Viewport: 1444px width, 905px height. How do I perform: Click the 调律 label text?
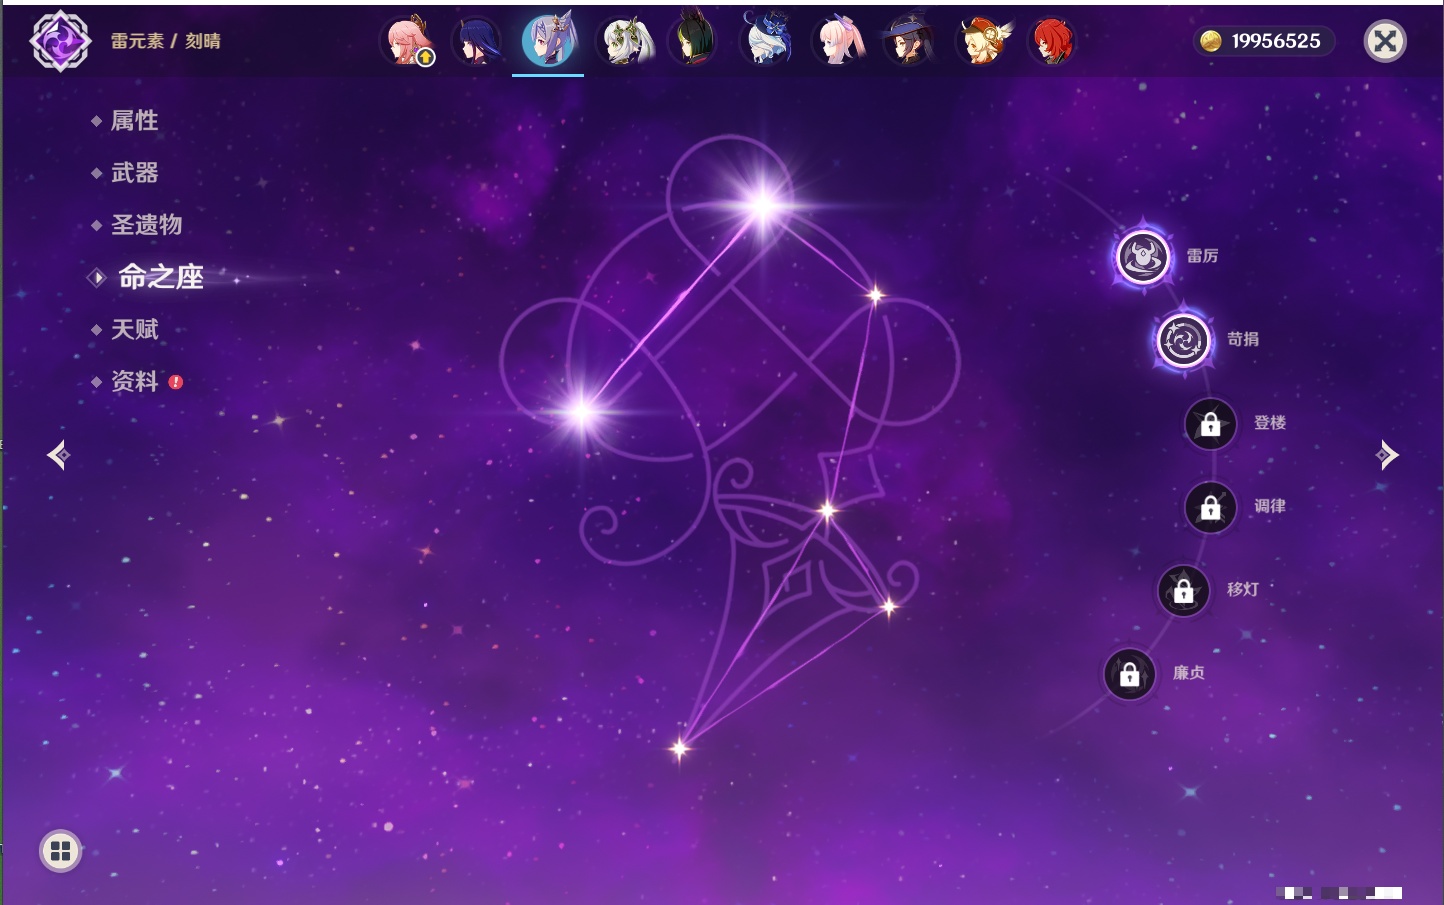coord(1270,506)
